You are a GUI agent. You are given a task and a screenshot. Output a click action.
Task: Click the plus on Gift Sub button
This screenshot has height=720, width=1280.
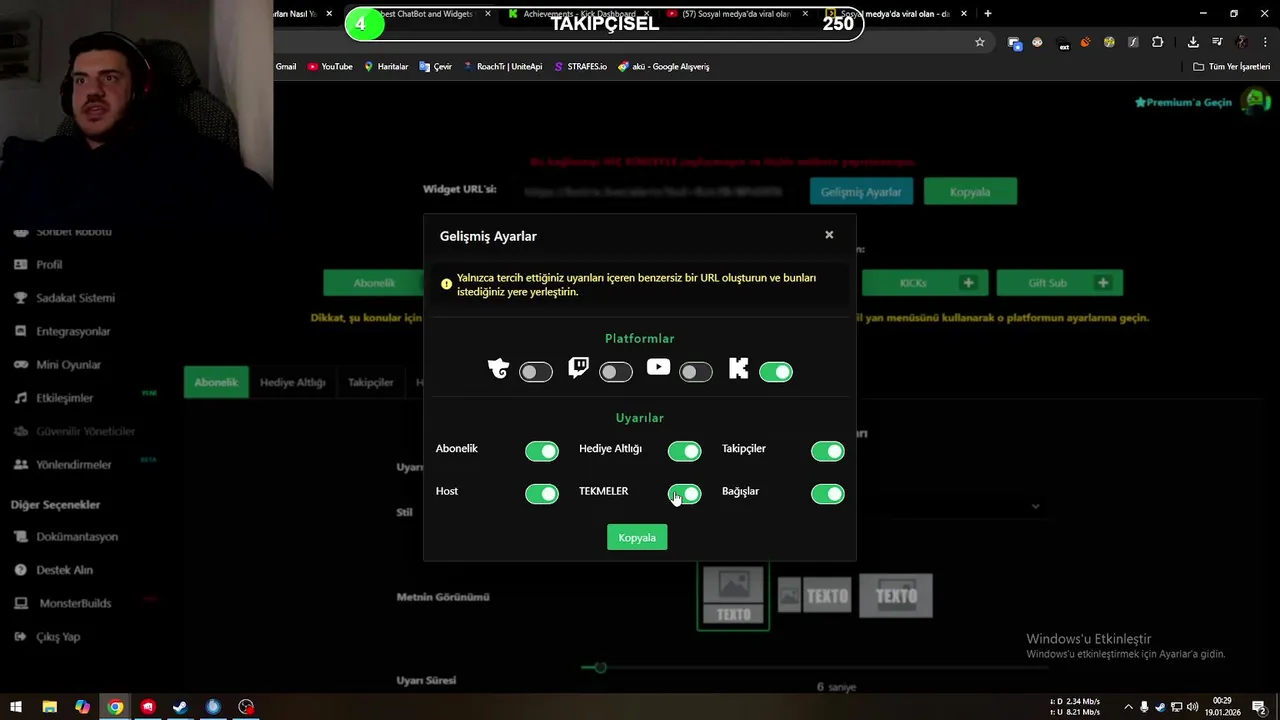pos(1103,283)
